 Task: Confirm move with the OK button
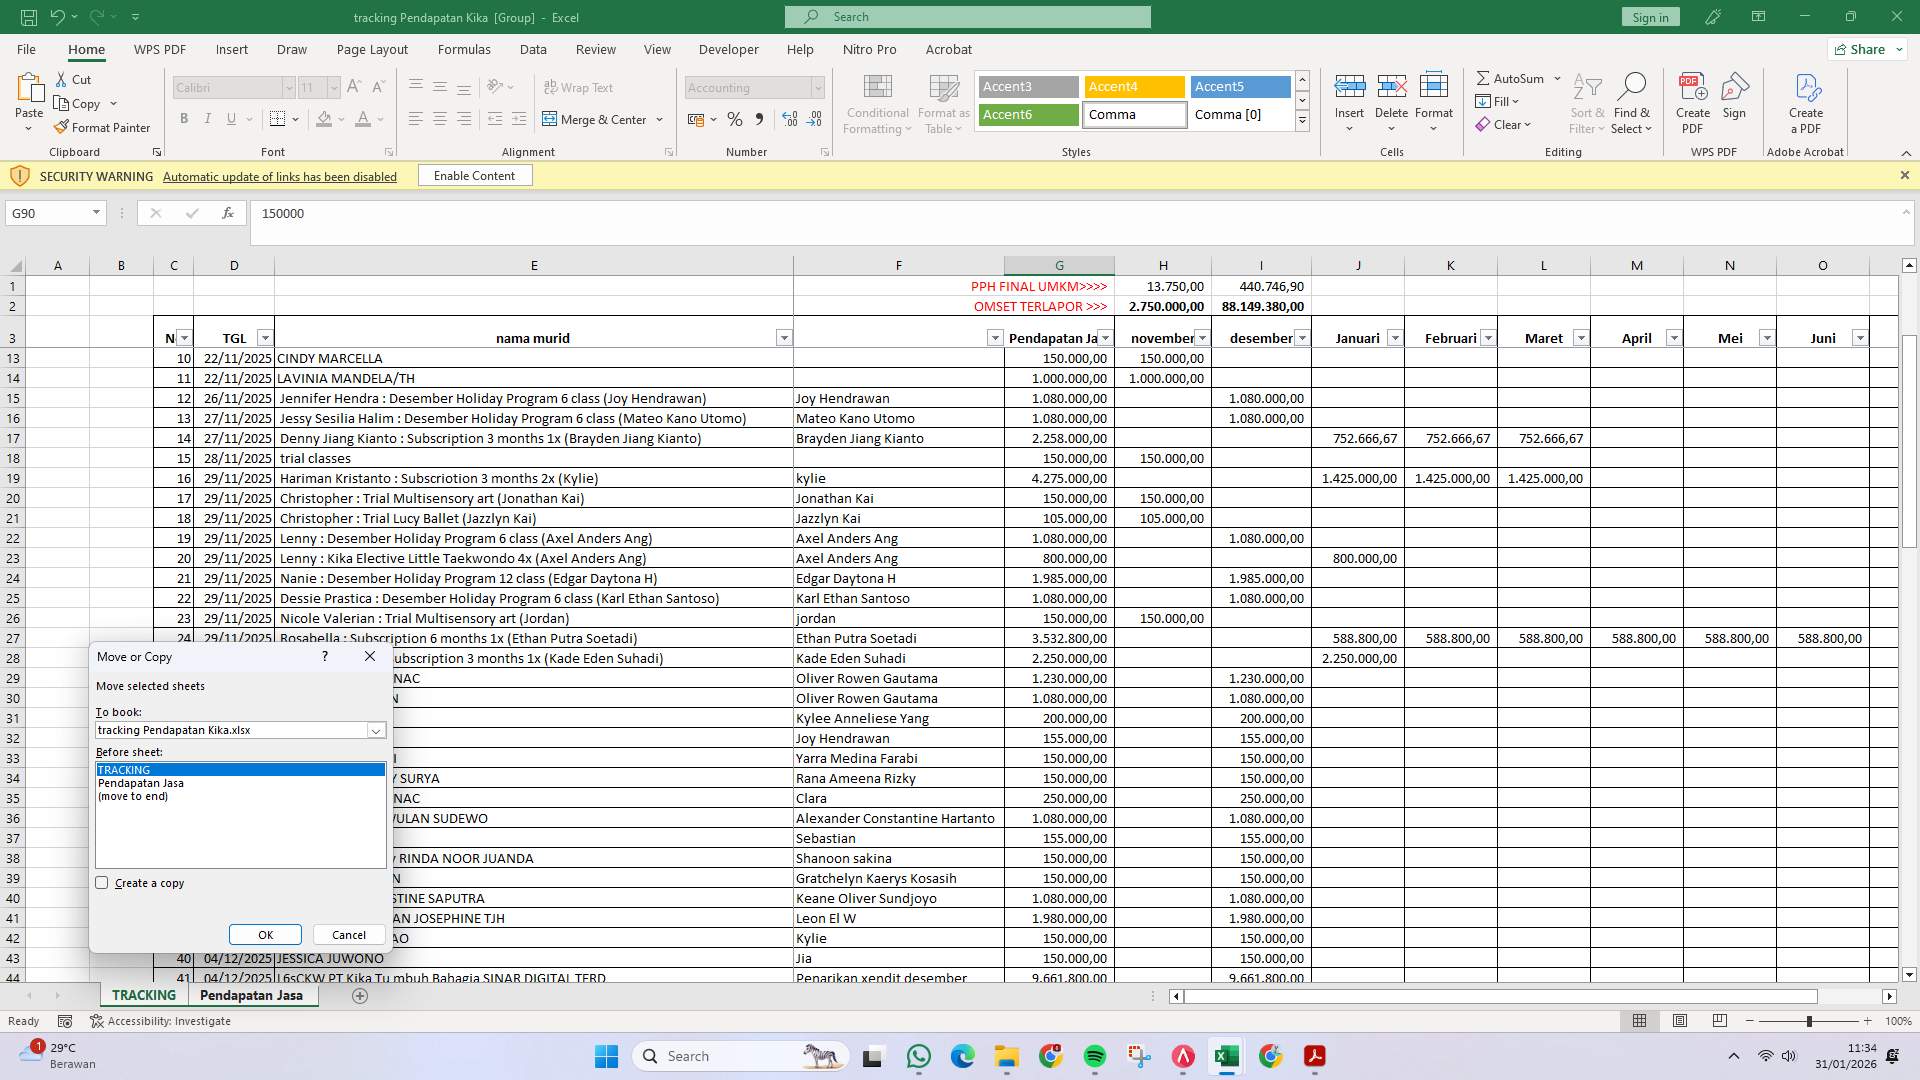(265, 934)
